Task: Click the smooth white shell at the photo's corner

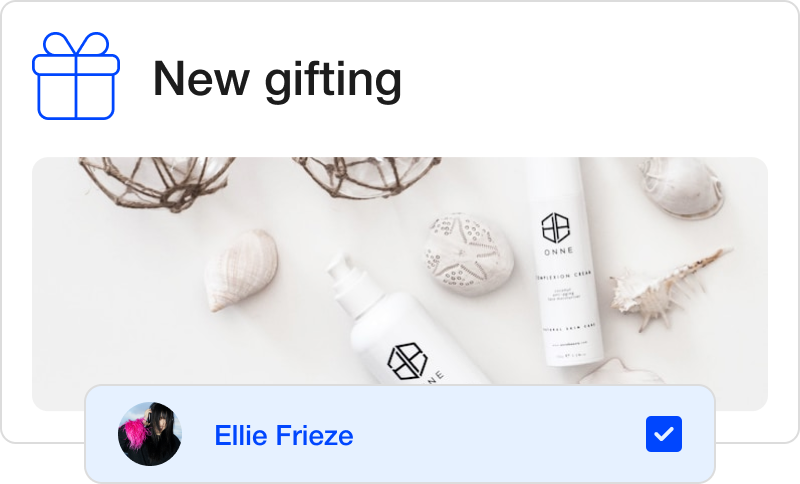Action: (682, 187)
